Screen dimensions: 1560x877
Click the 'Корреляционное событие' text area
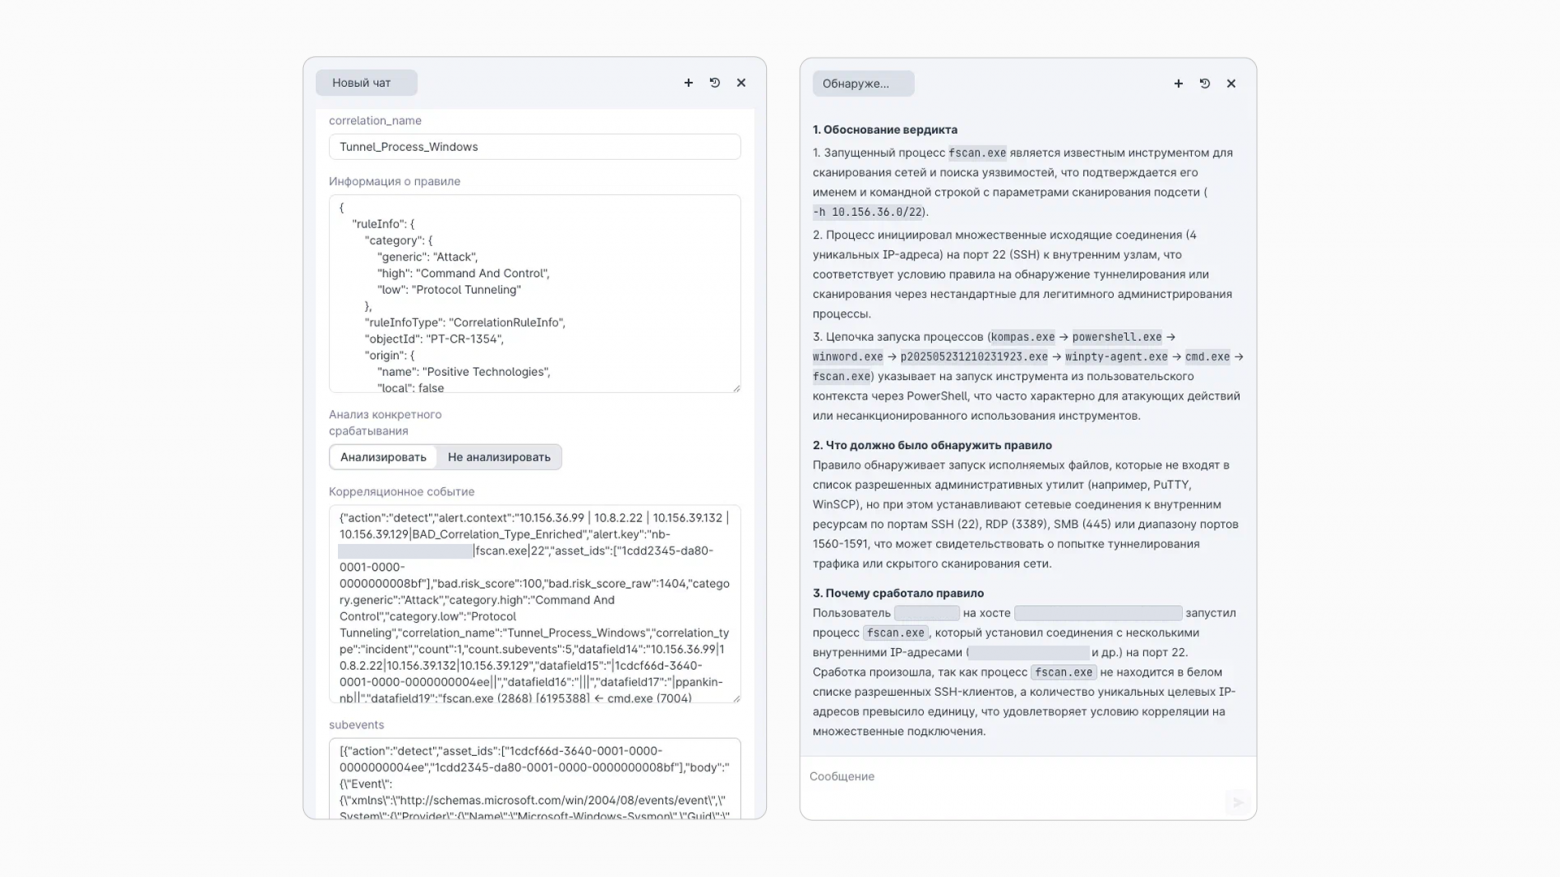pos(535,604)
